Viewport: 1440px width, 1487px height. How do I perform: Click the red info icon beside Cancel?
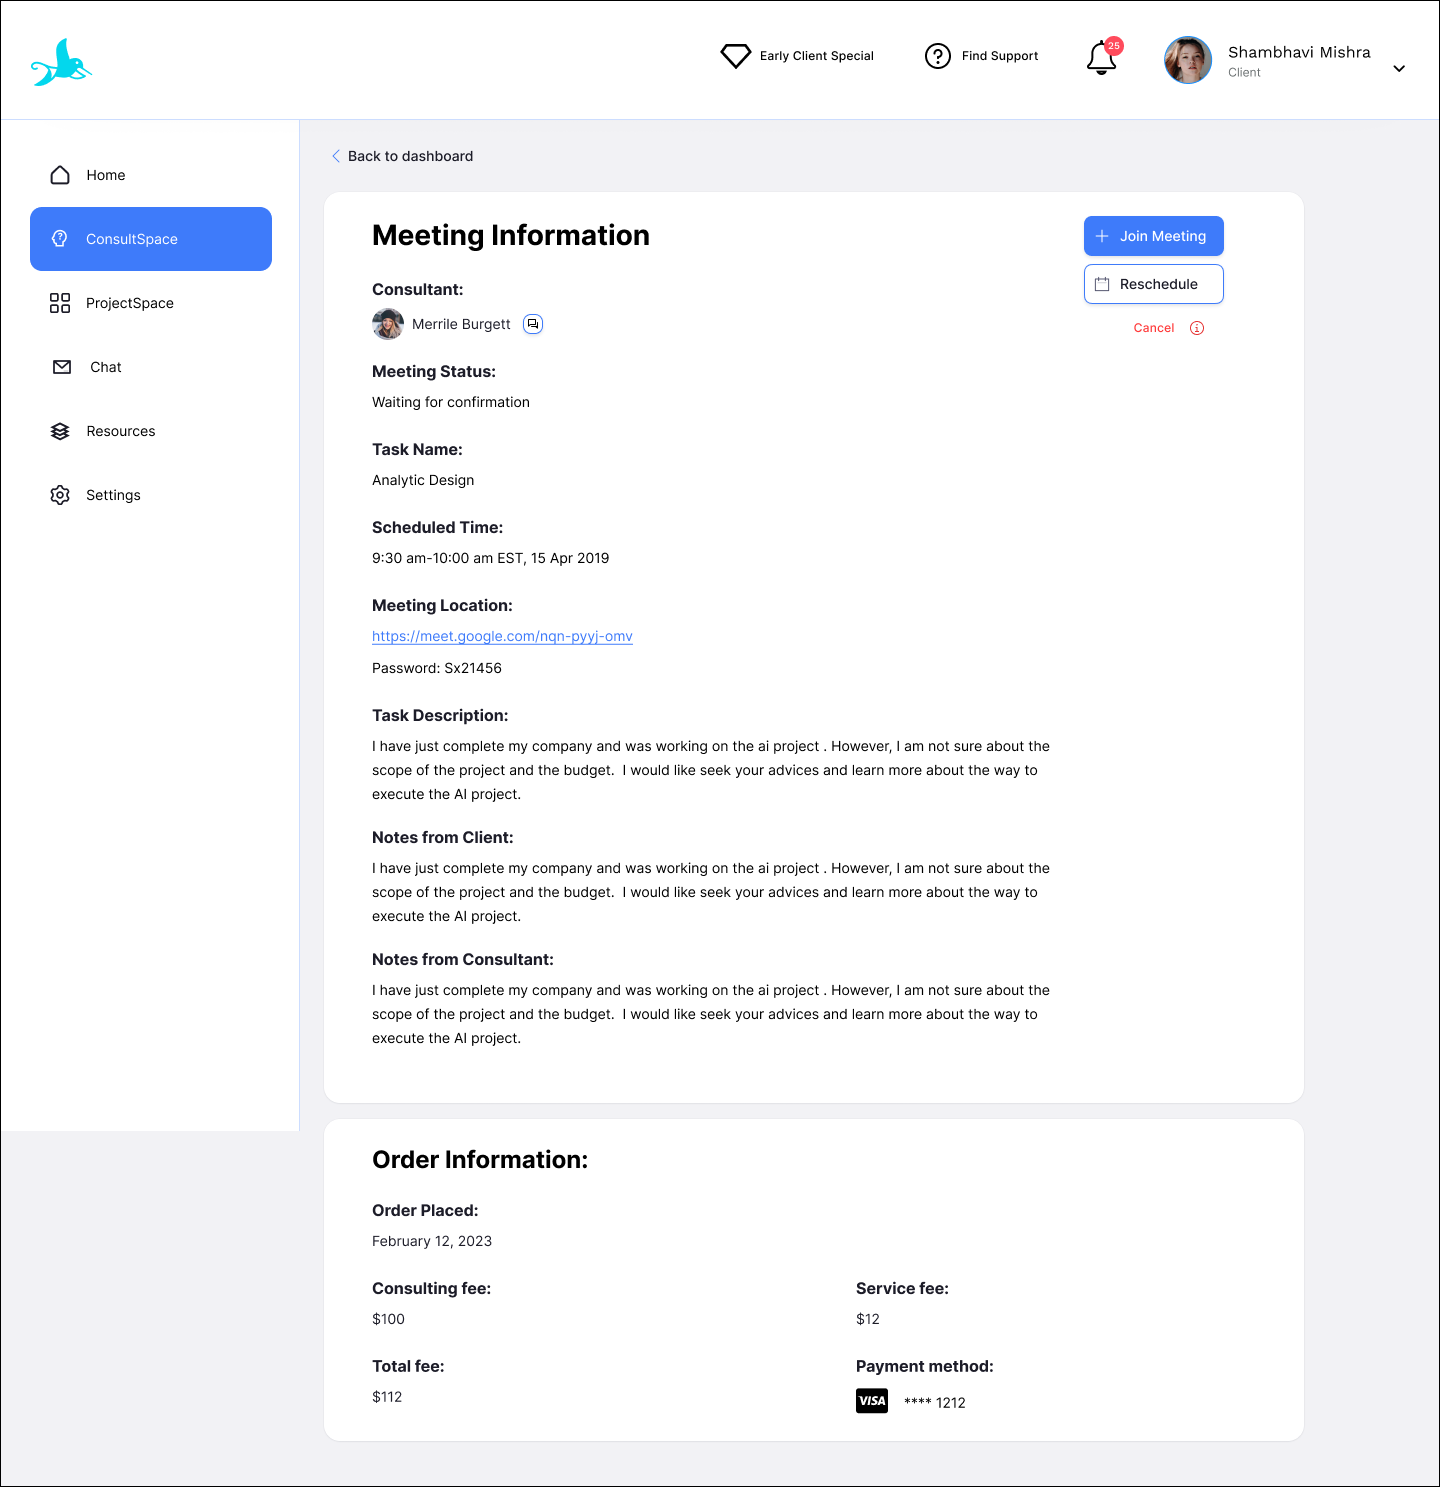pyautogui.click(x=1197, y=328)
